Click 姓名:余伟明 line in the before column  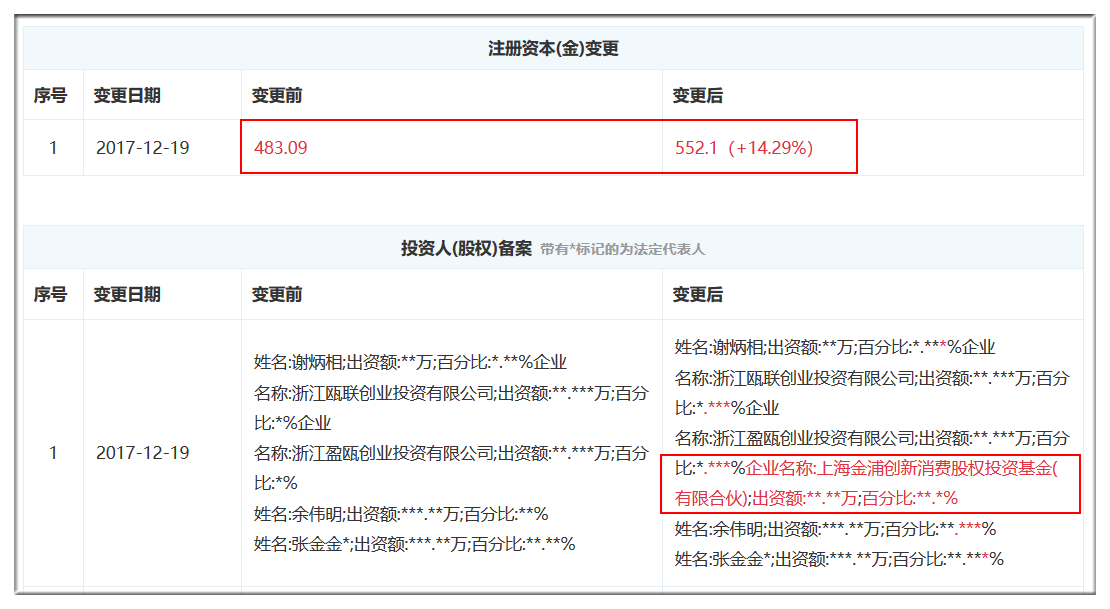[x=401, y=514]
